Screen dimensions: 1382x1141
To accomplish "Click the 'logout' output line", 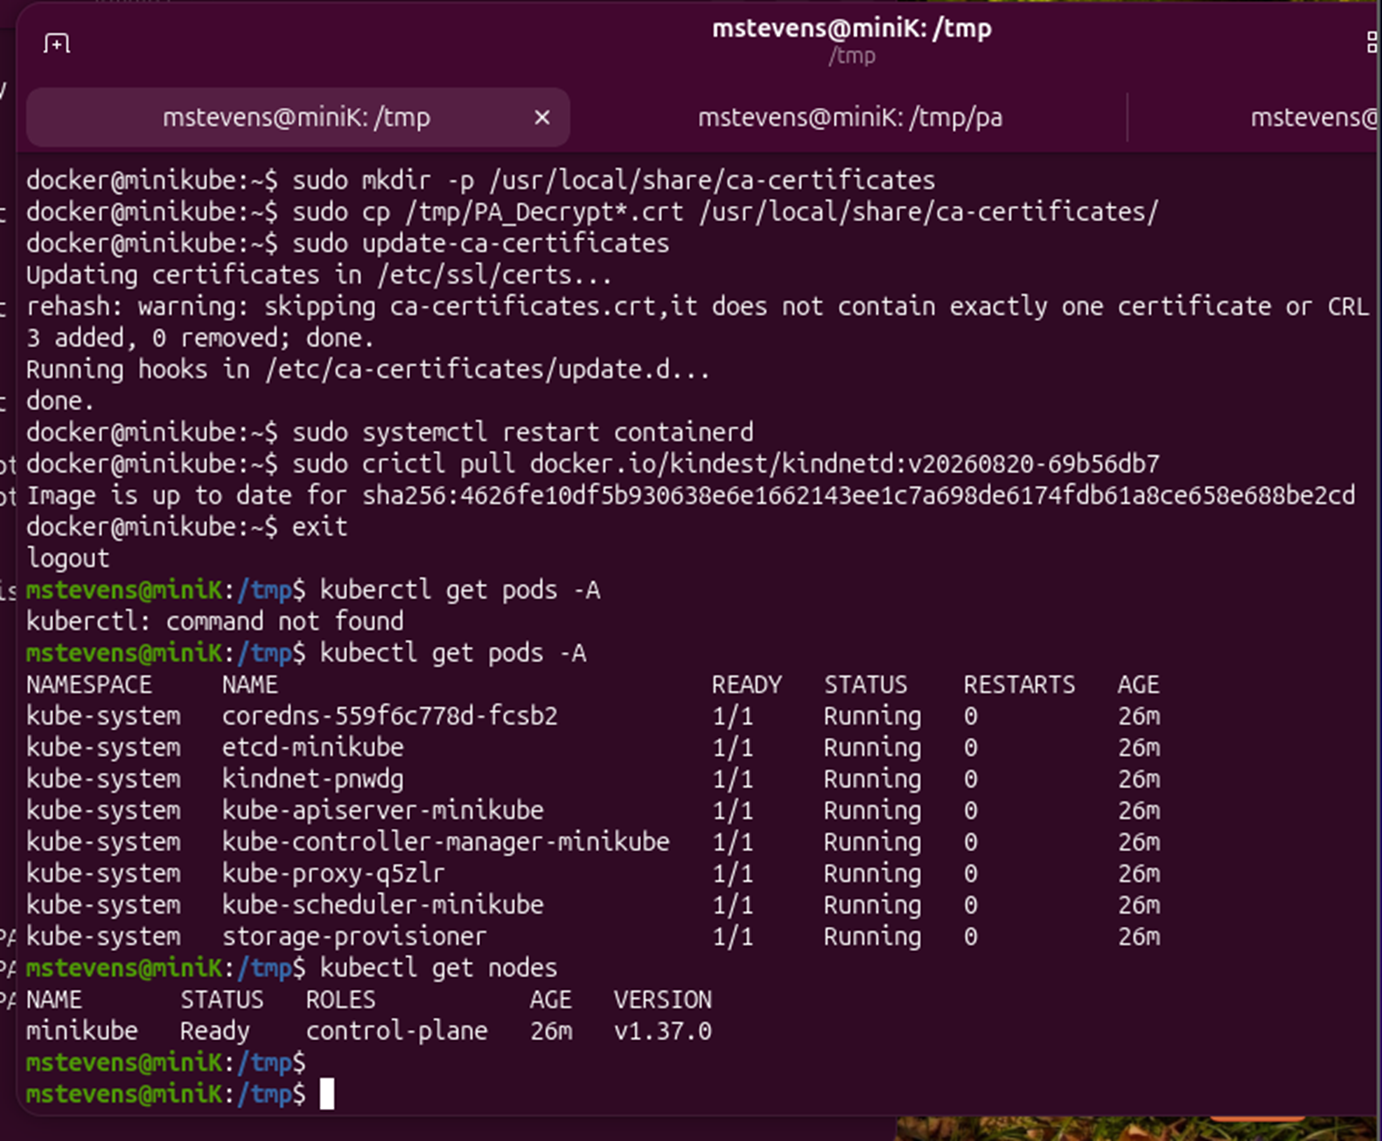I will click(68, 558).
